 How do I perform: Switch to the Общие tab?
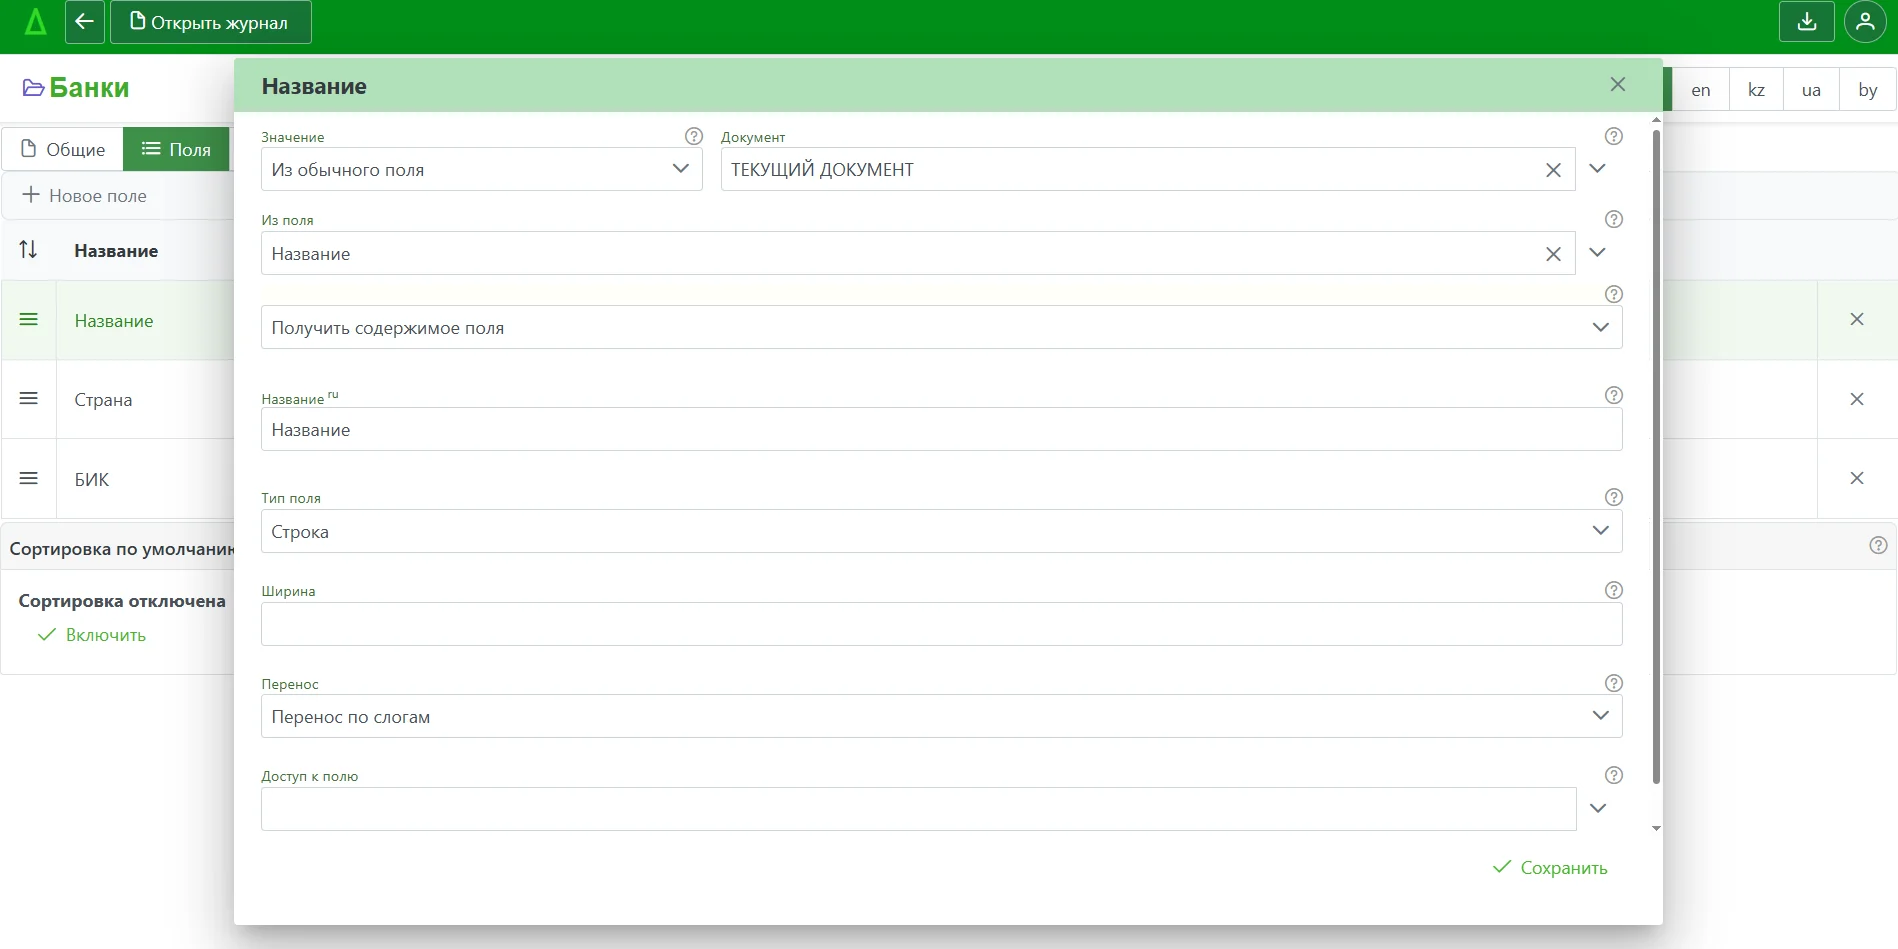(63, 149)
